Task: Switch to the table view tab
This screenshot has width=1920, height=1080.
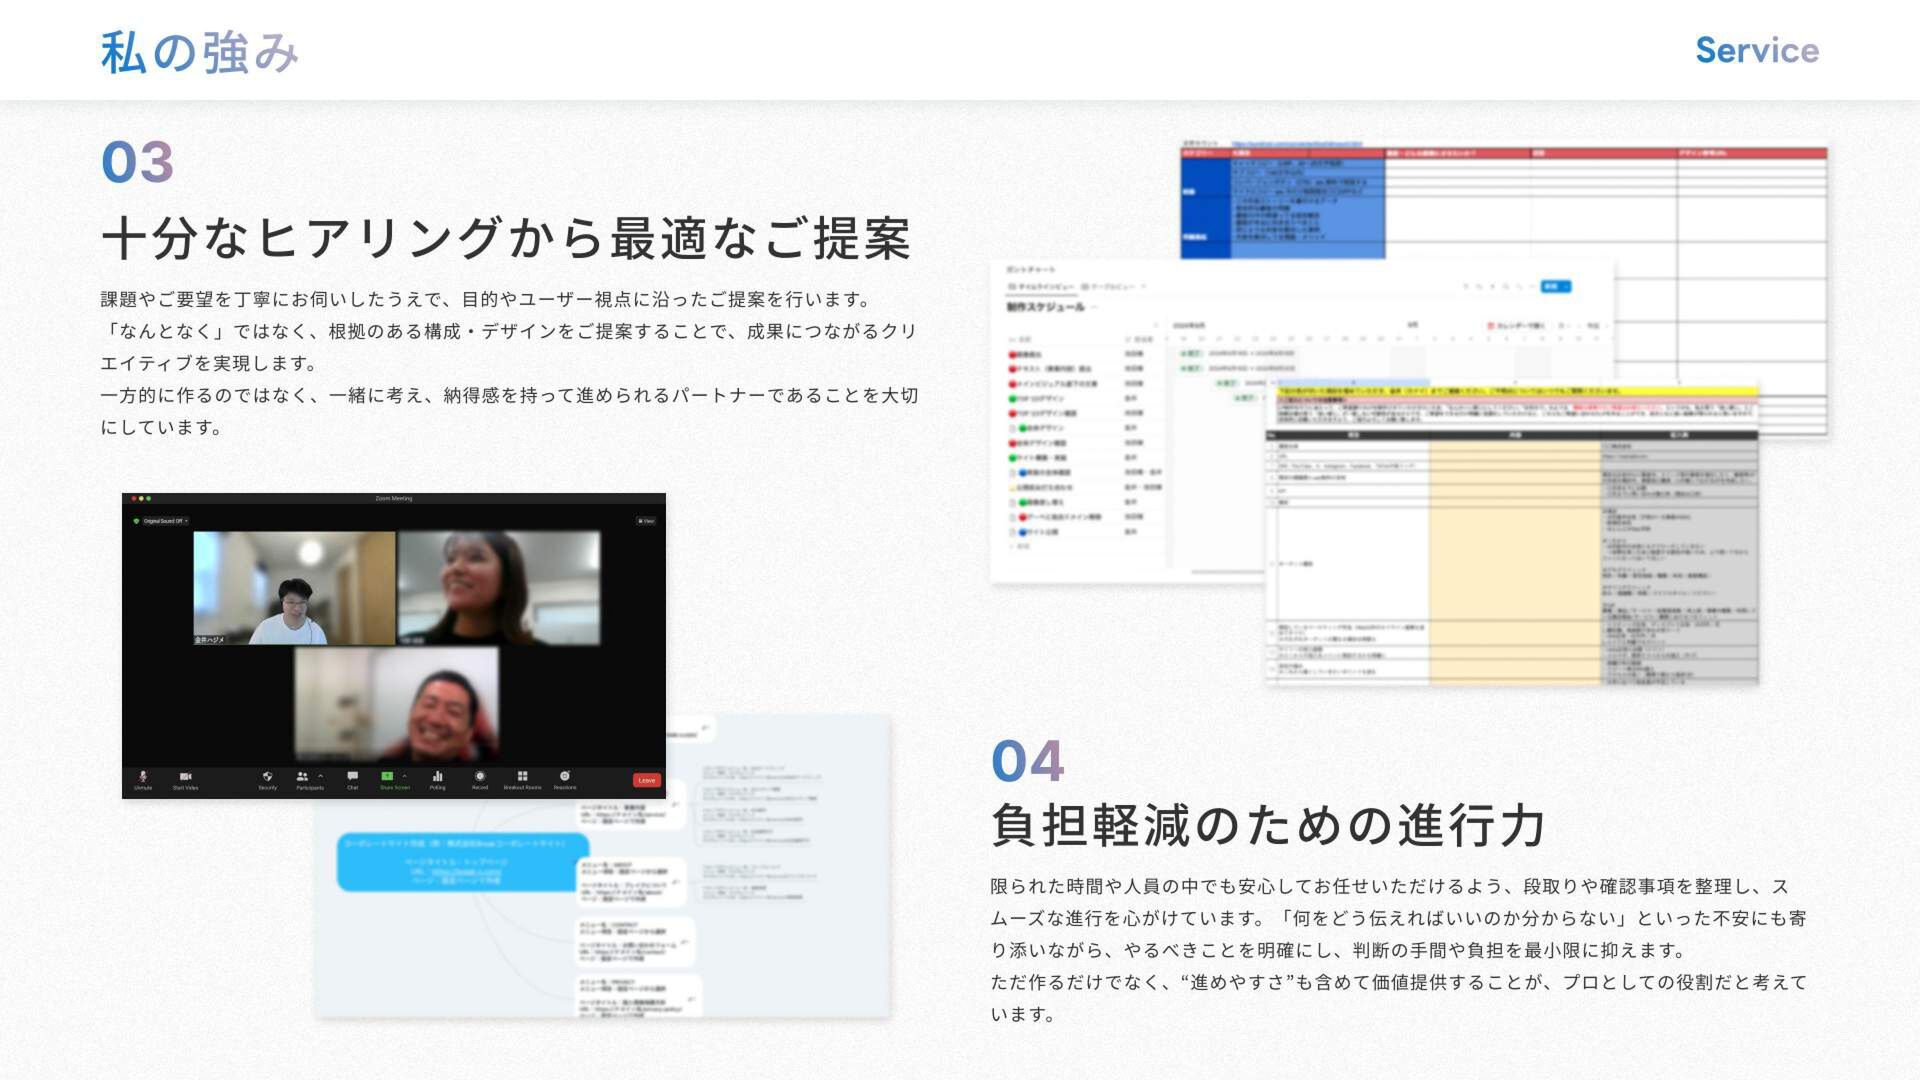Action: coord(1108,287)
